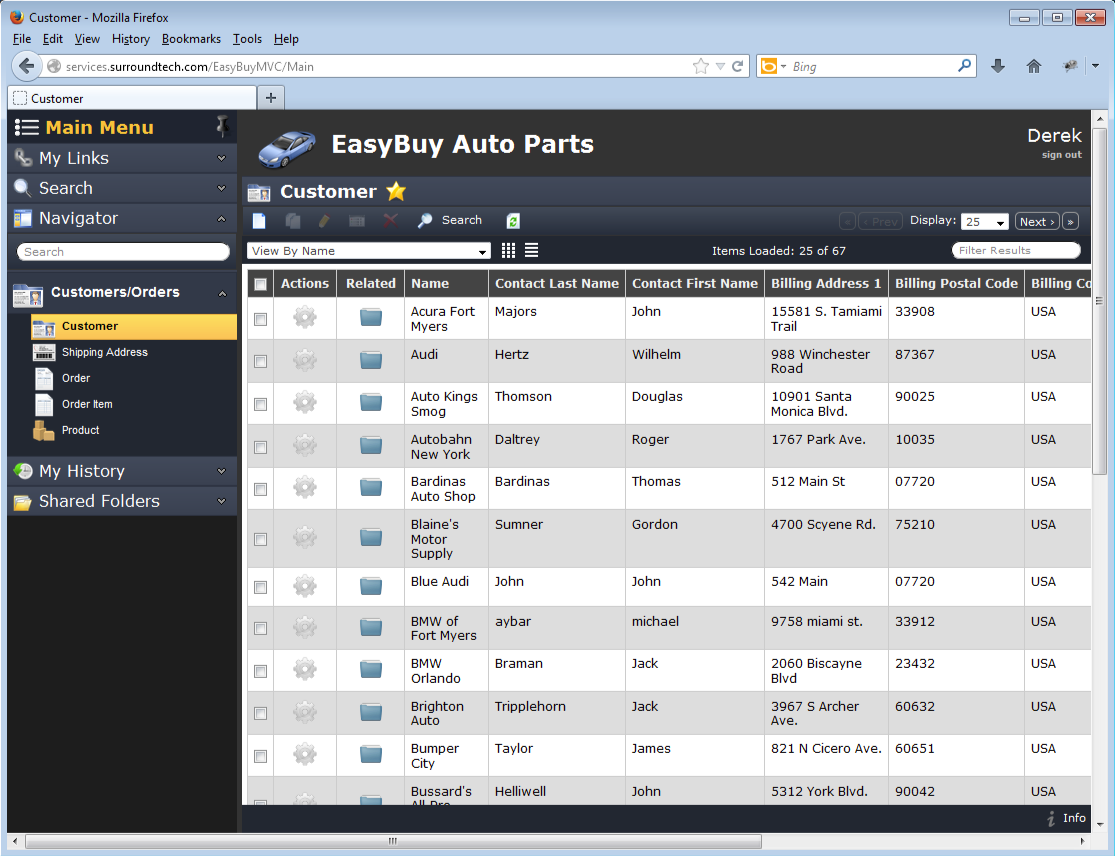Collapse the Navigator section
Image resolution: width=1115 pixels, height=856 pixels.
tap(221, 219)
